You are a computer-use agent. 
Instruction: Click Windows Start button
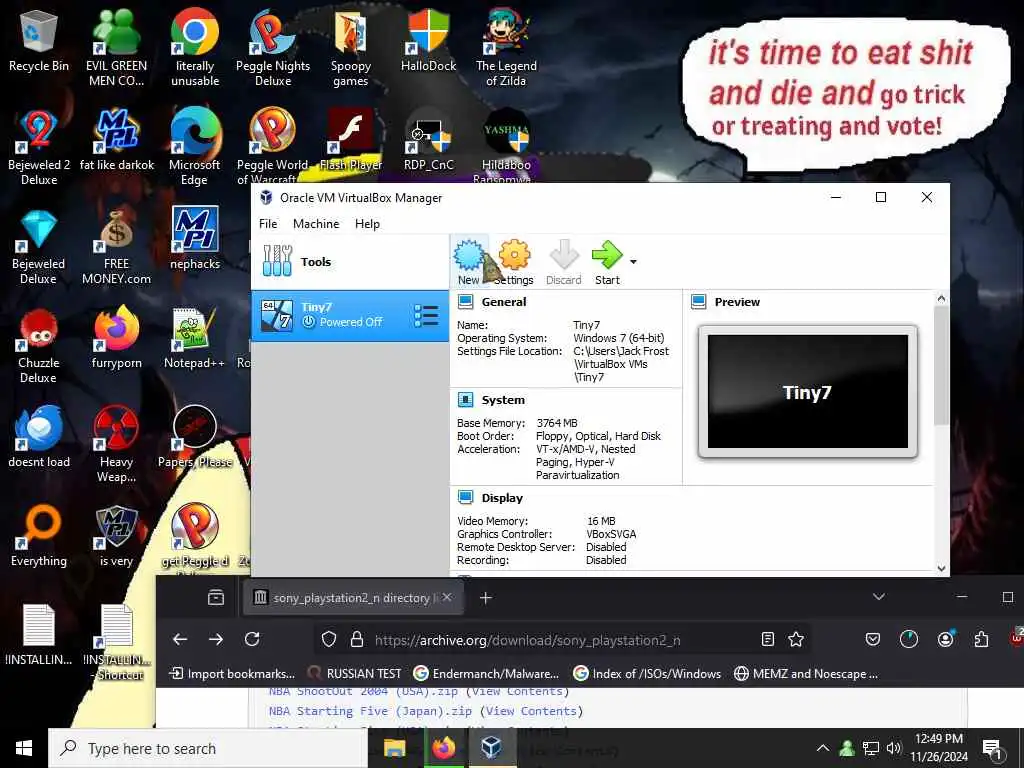[24, 748]
